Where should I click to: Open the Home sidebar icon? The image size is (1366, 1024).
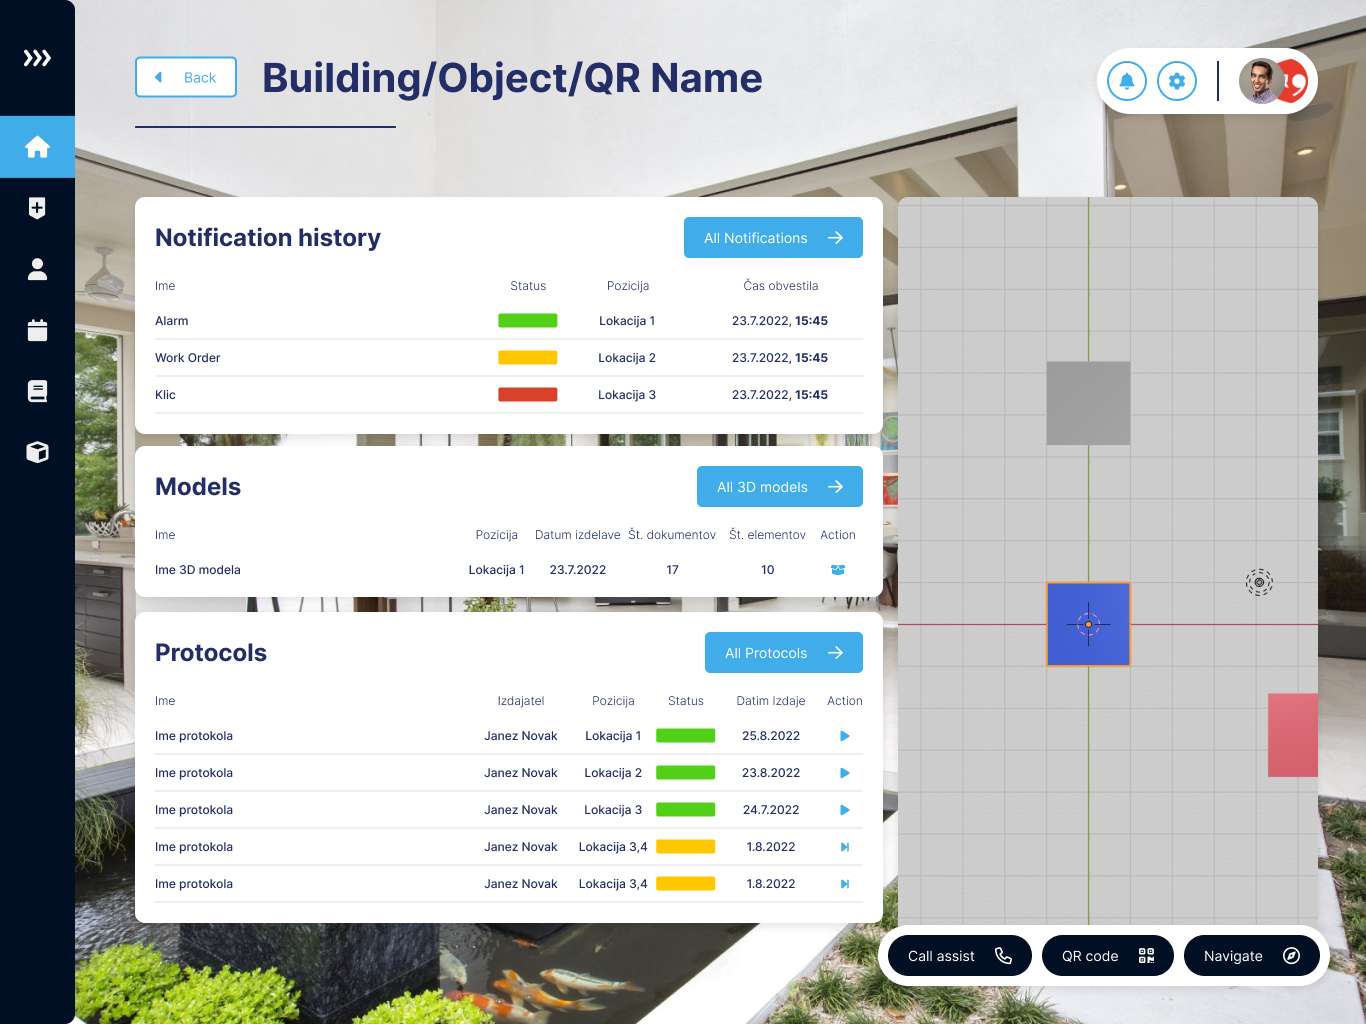point(37,147)
